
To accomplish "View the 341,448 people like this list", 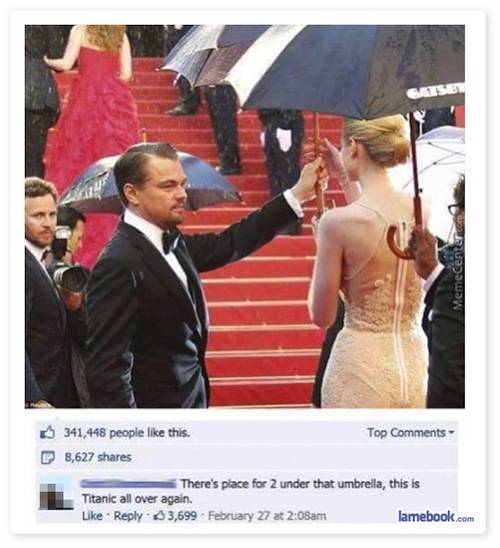I will (126, 433).
